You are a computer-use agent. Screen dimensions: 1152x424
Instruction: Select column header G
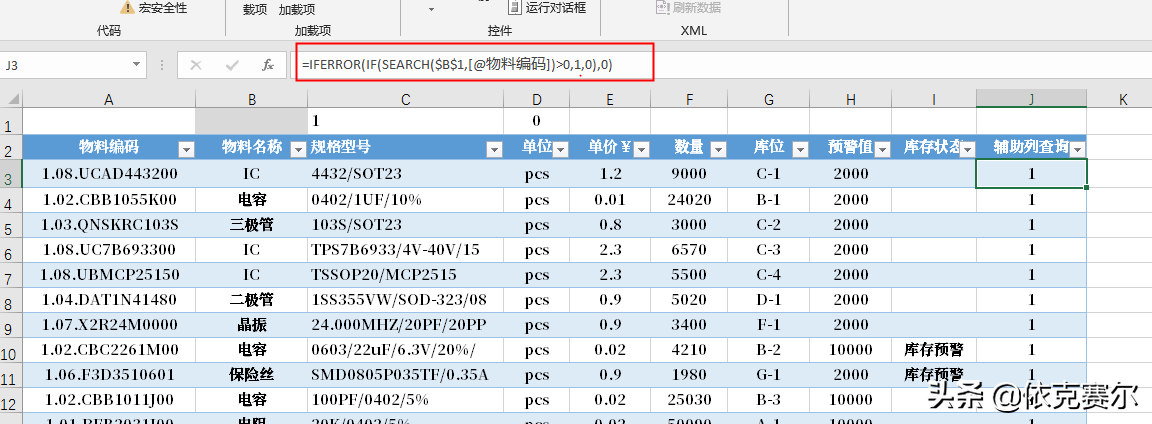click(x=768, y=99)
